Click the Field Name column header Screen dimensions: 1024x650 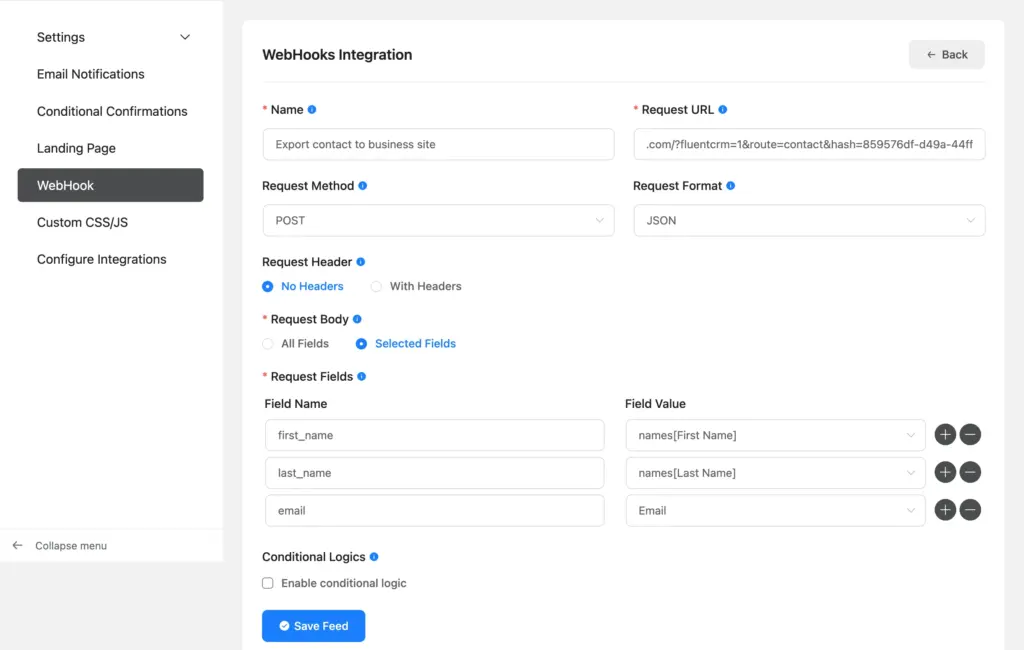coord(296,404)
